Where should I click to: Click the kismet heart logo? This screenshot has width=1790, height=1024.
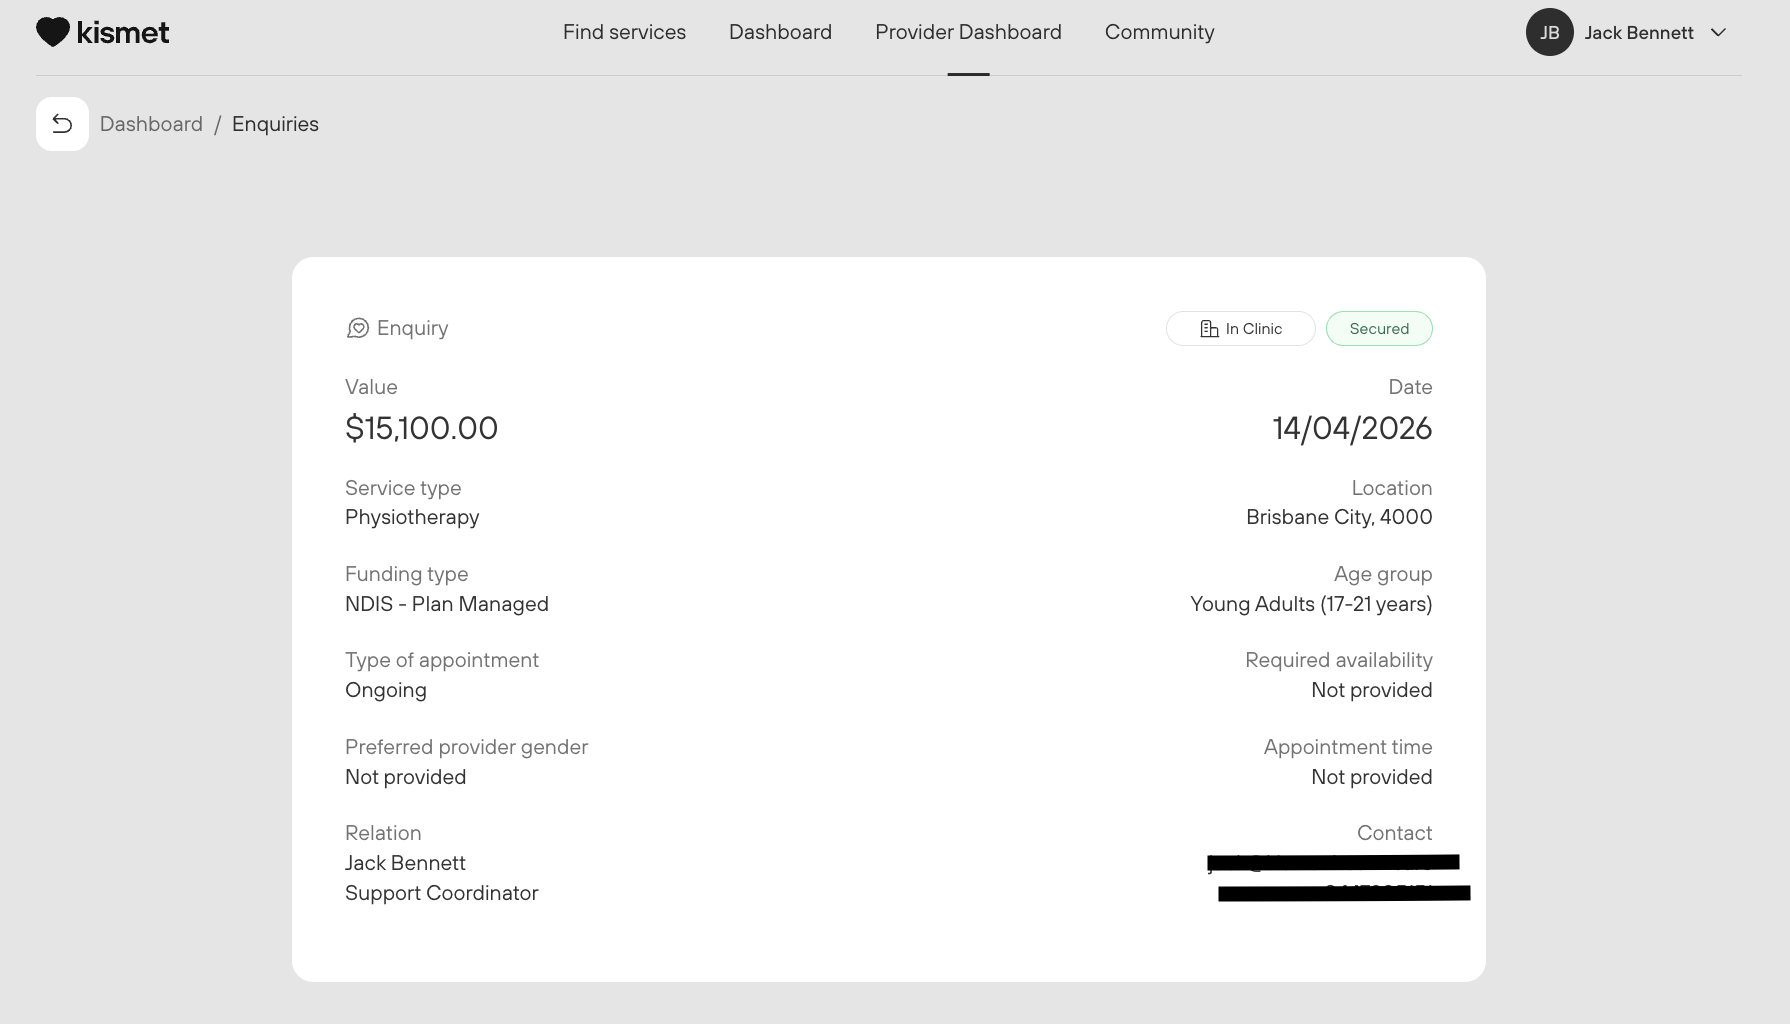tap(53, 32)
